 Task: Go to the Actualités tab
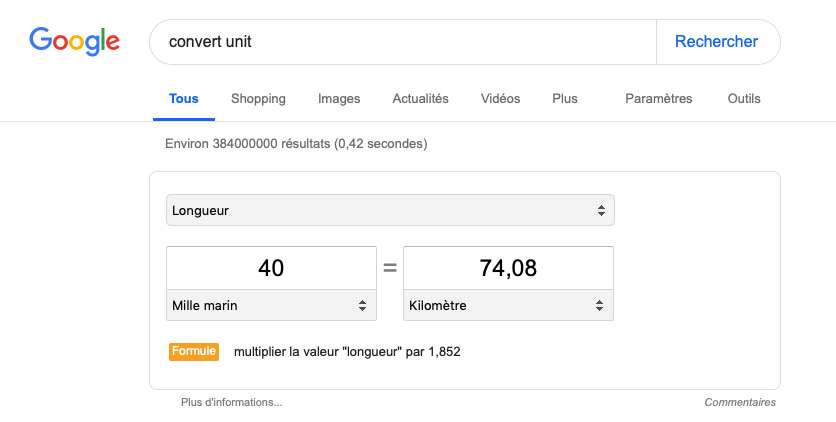point(420,99)
